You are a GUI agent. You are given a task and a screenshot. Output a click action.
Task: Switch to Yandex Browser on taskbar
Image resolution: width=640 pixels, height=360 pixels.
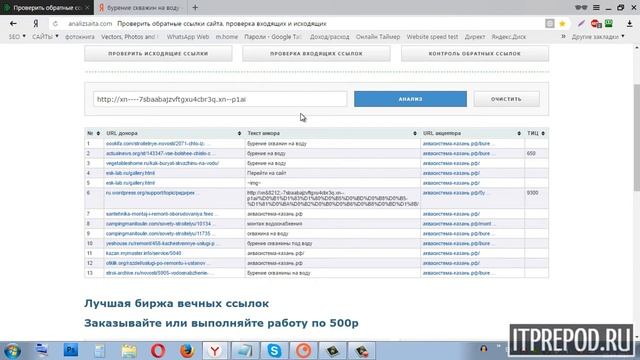(215, 351)
